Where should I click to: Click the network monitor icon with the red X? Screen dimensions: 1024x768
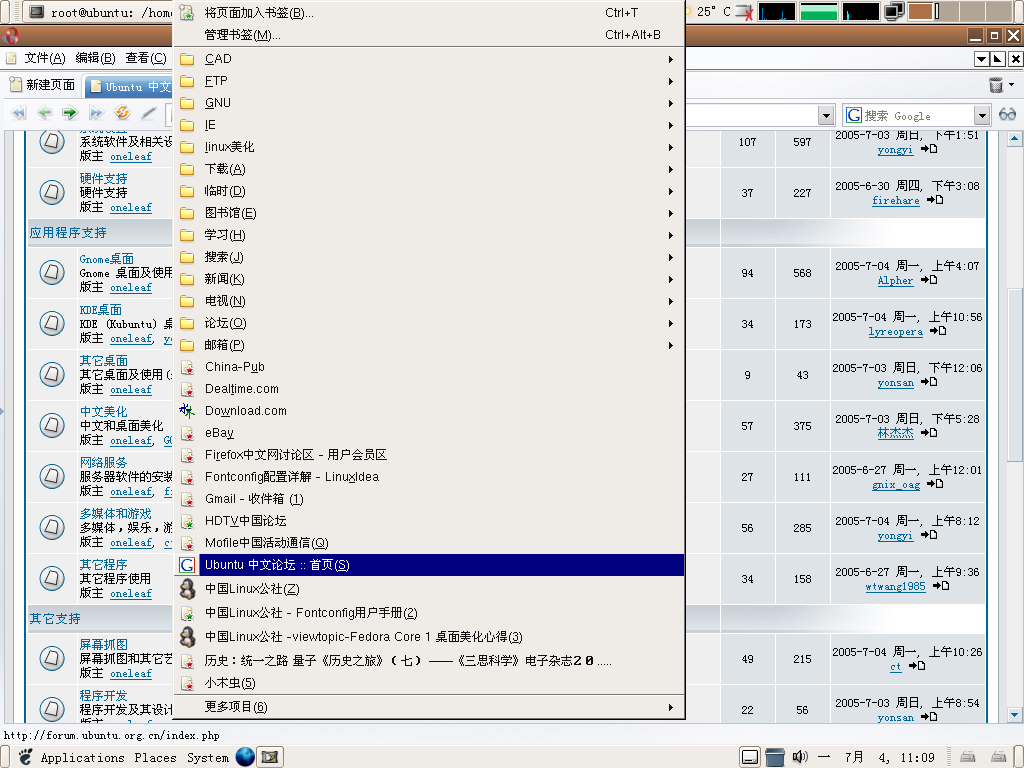click(x=744, y=12)
